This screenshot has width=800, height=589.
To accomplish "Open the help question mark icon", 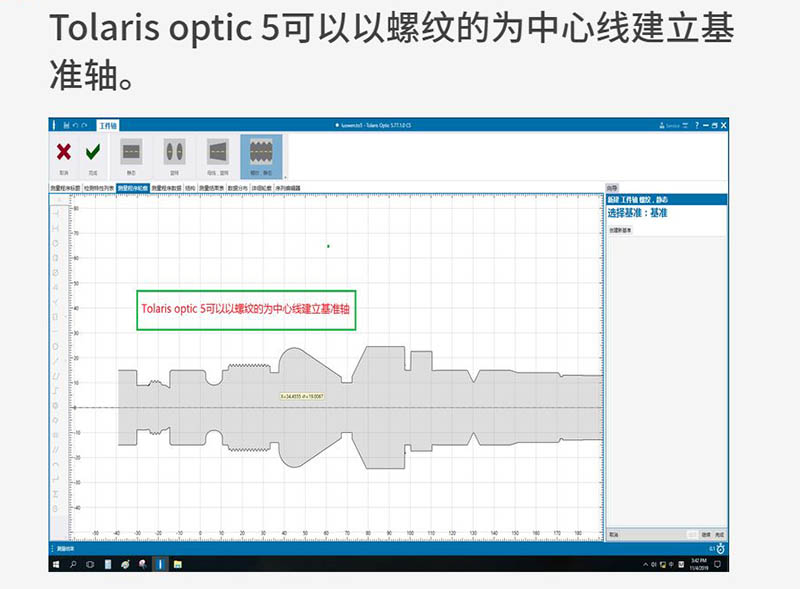I will pos(697,125).
